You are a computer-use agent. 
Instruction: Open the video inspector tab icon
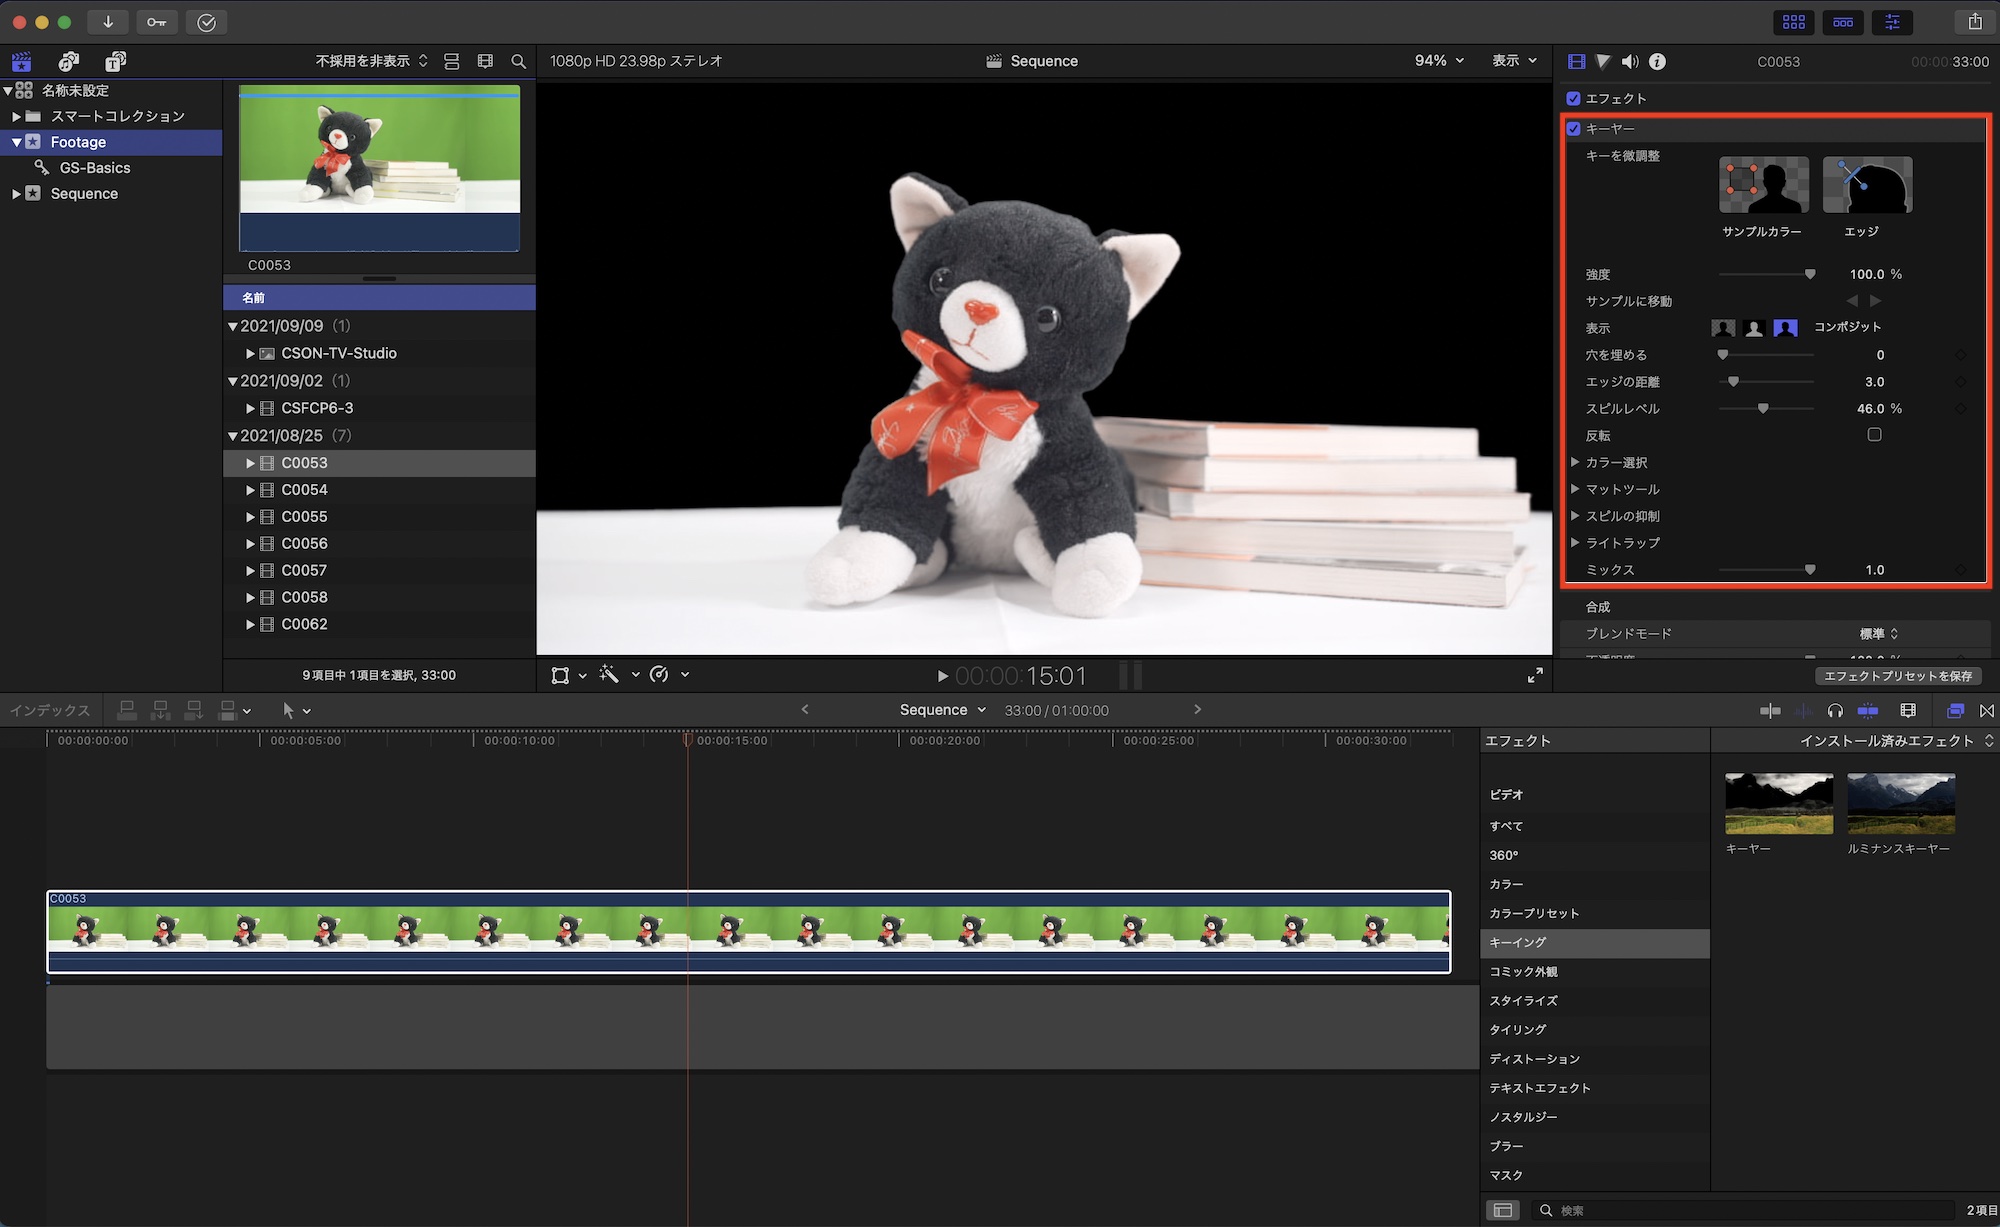[x=1576, y=61]
